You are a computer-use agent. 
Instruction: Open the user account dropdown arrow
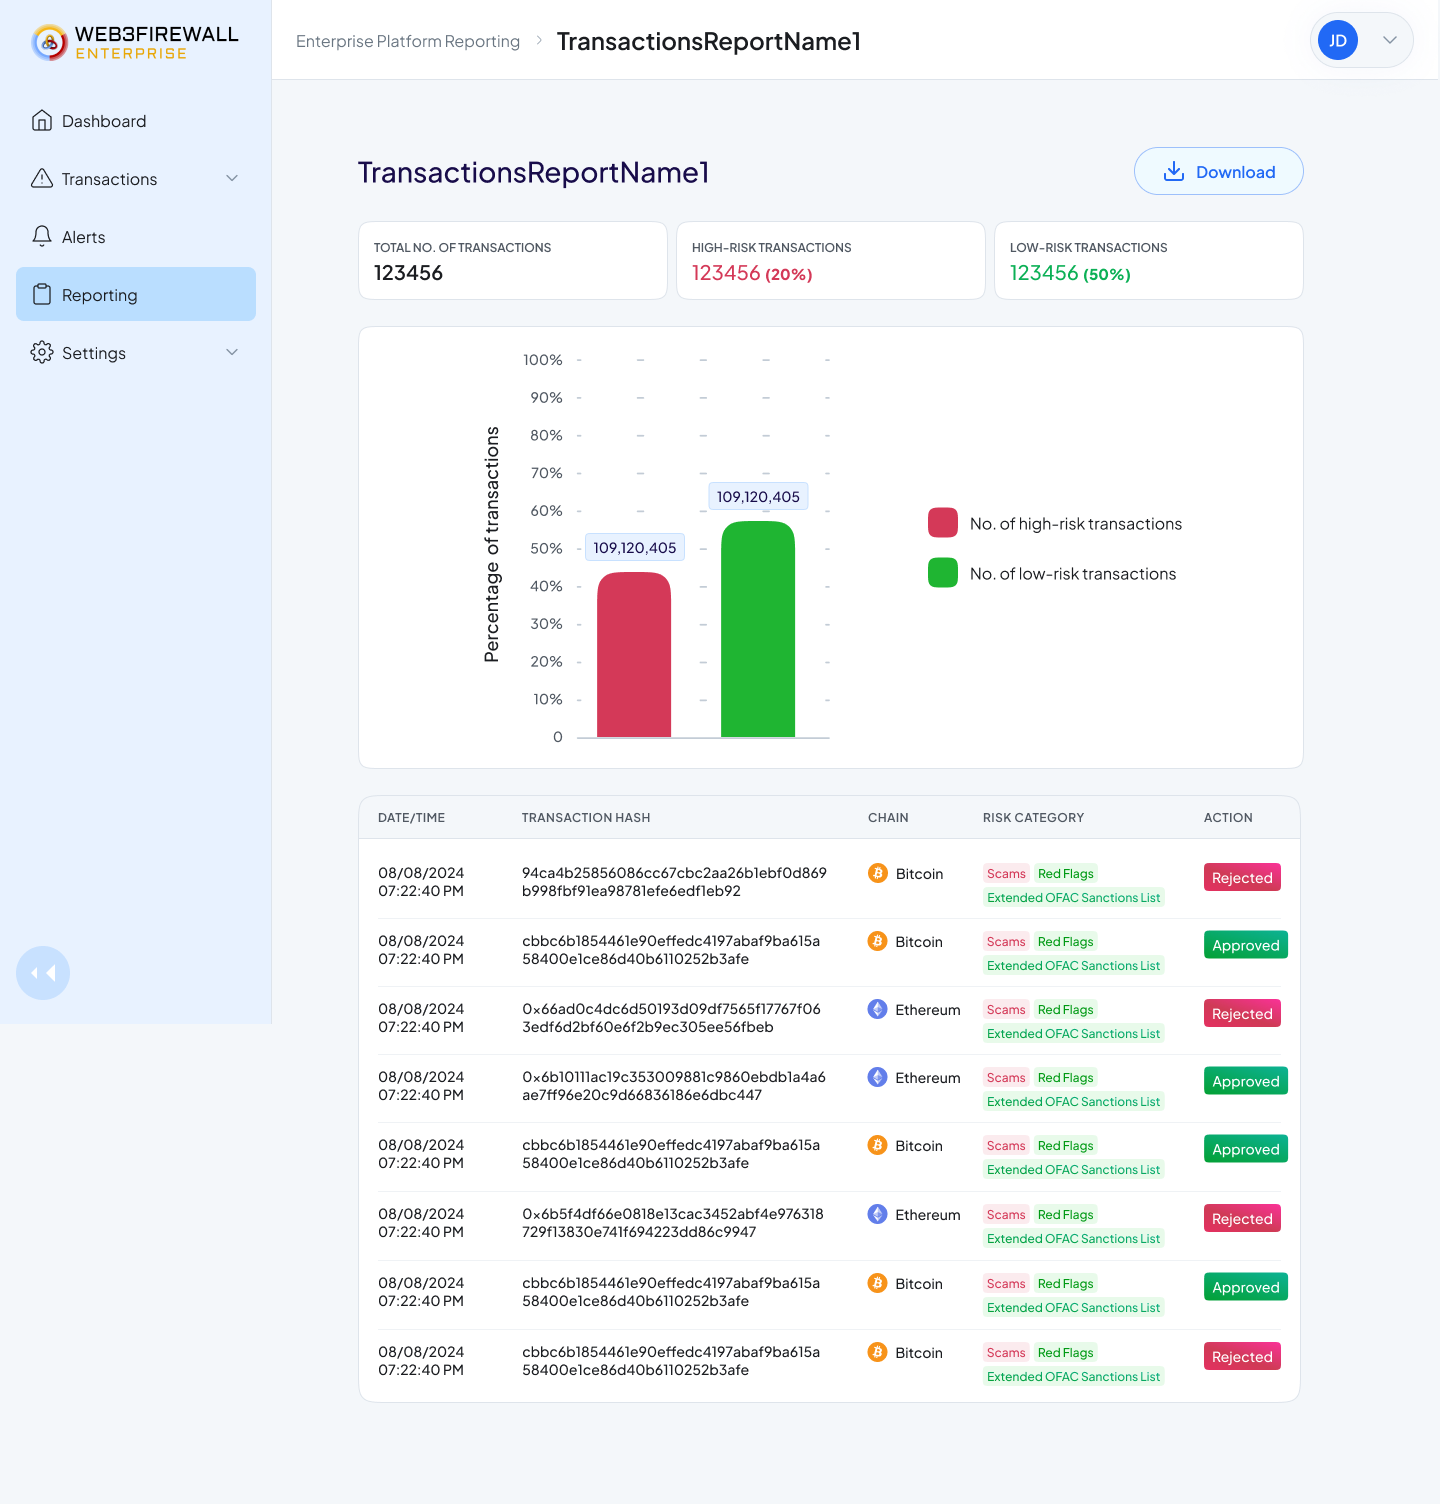1390,41
